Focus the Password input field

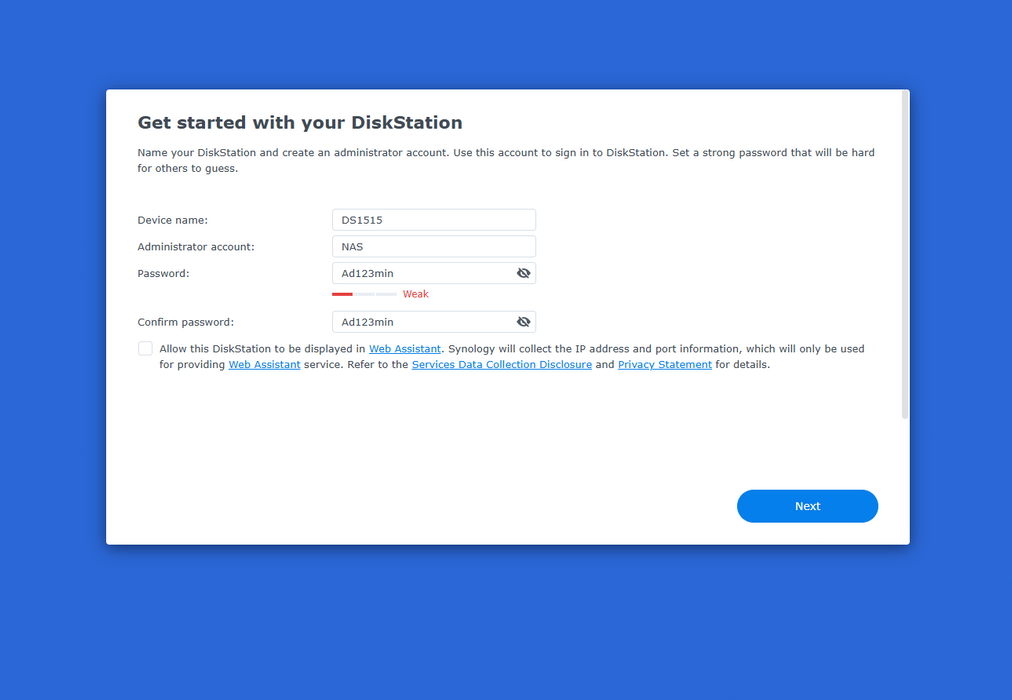coord(423,273)
